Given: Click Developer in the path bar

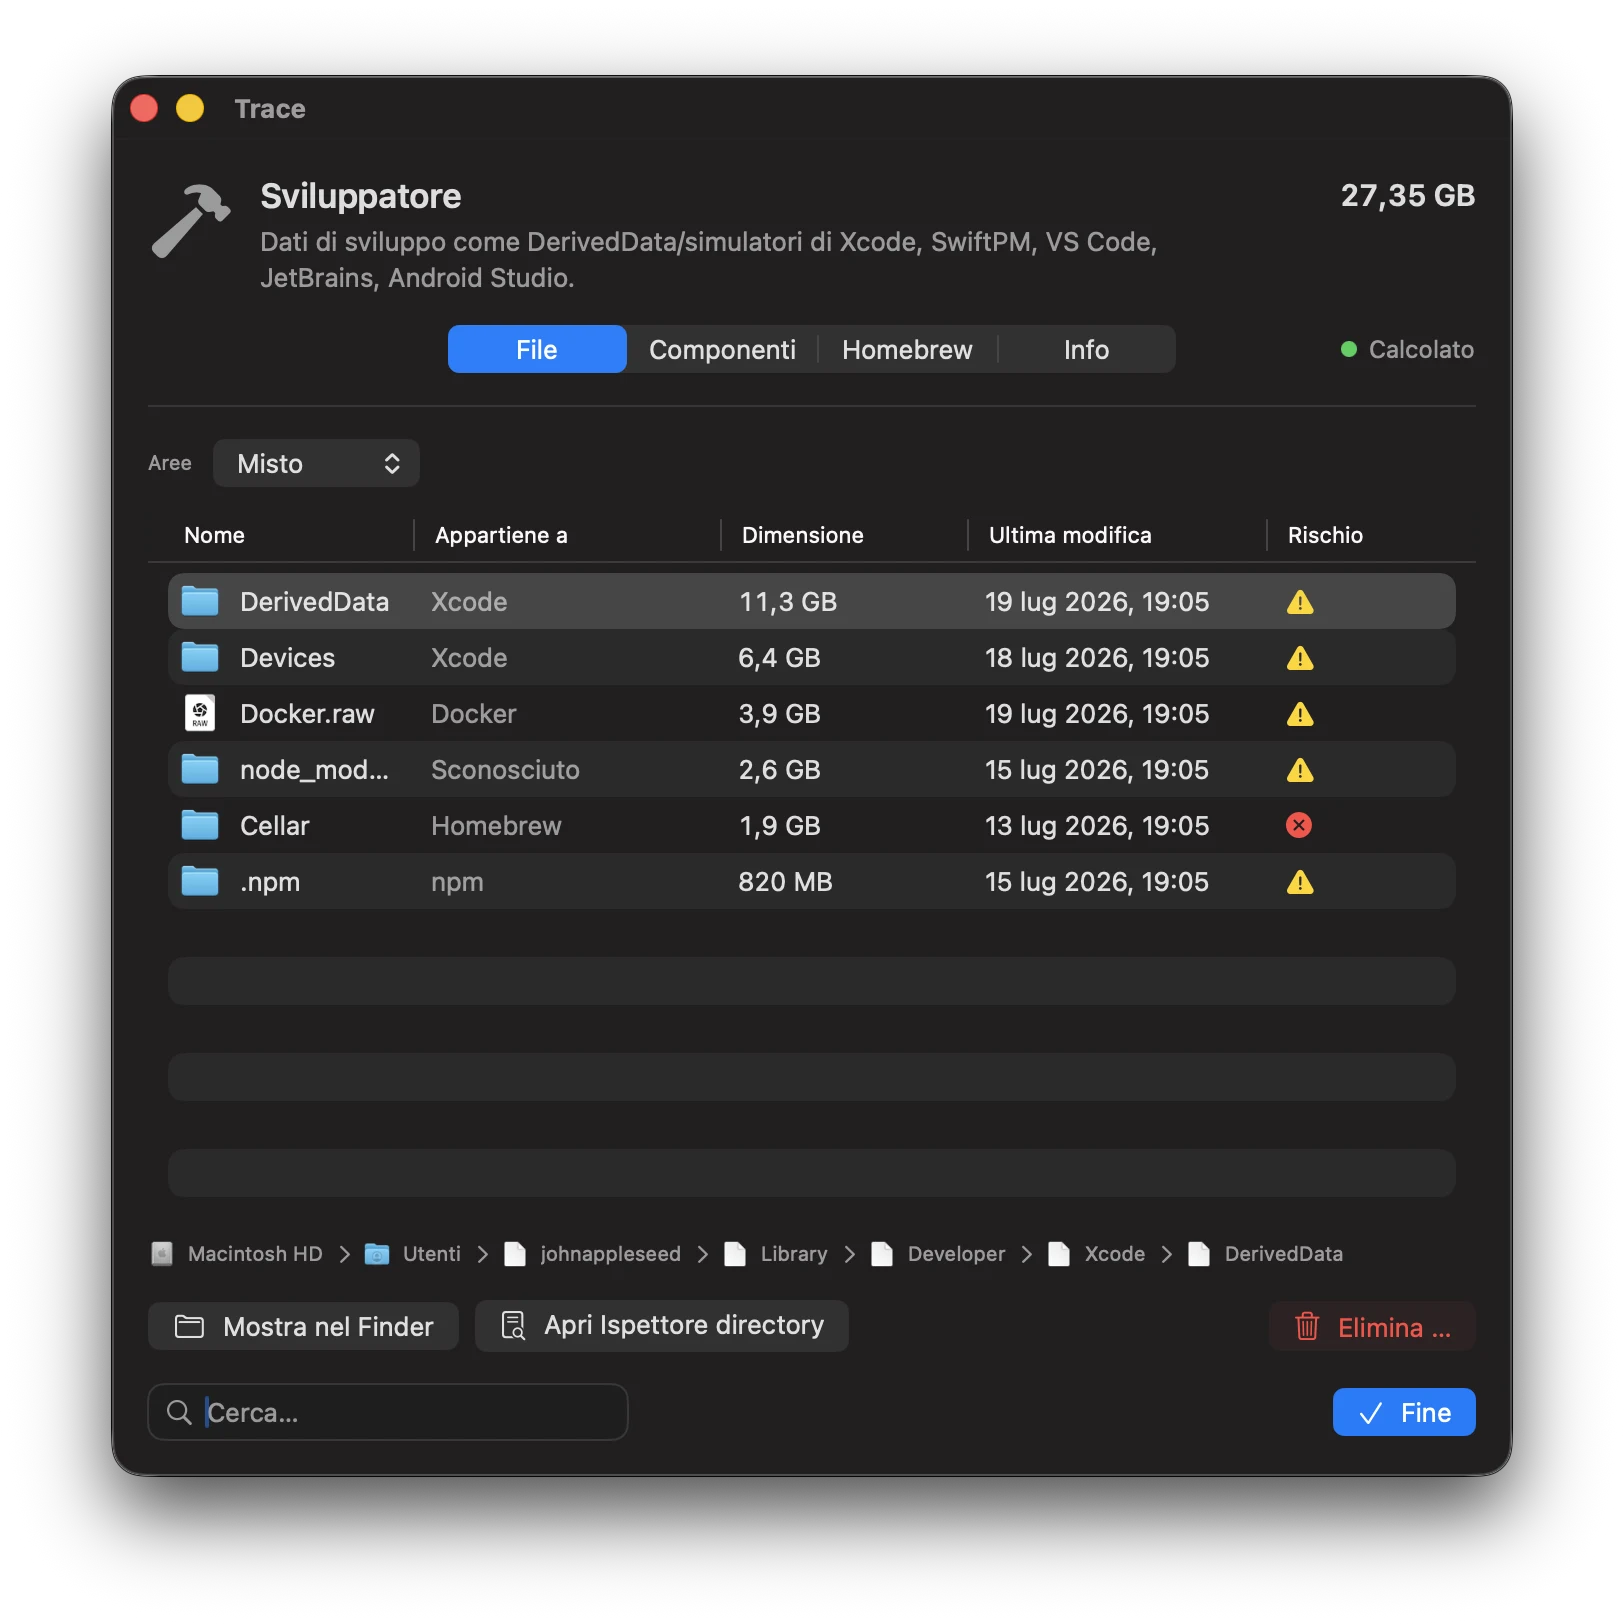Looking at the screenshot, I should pos(956,1254).
